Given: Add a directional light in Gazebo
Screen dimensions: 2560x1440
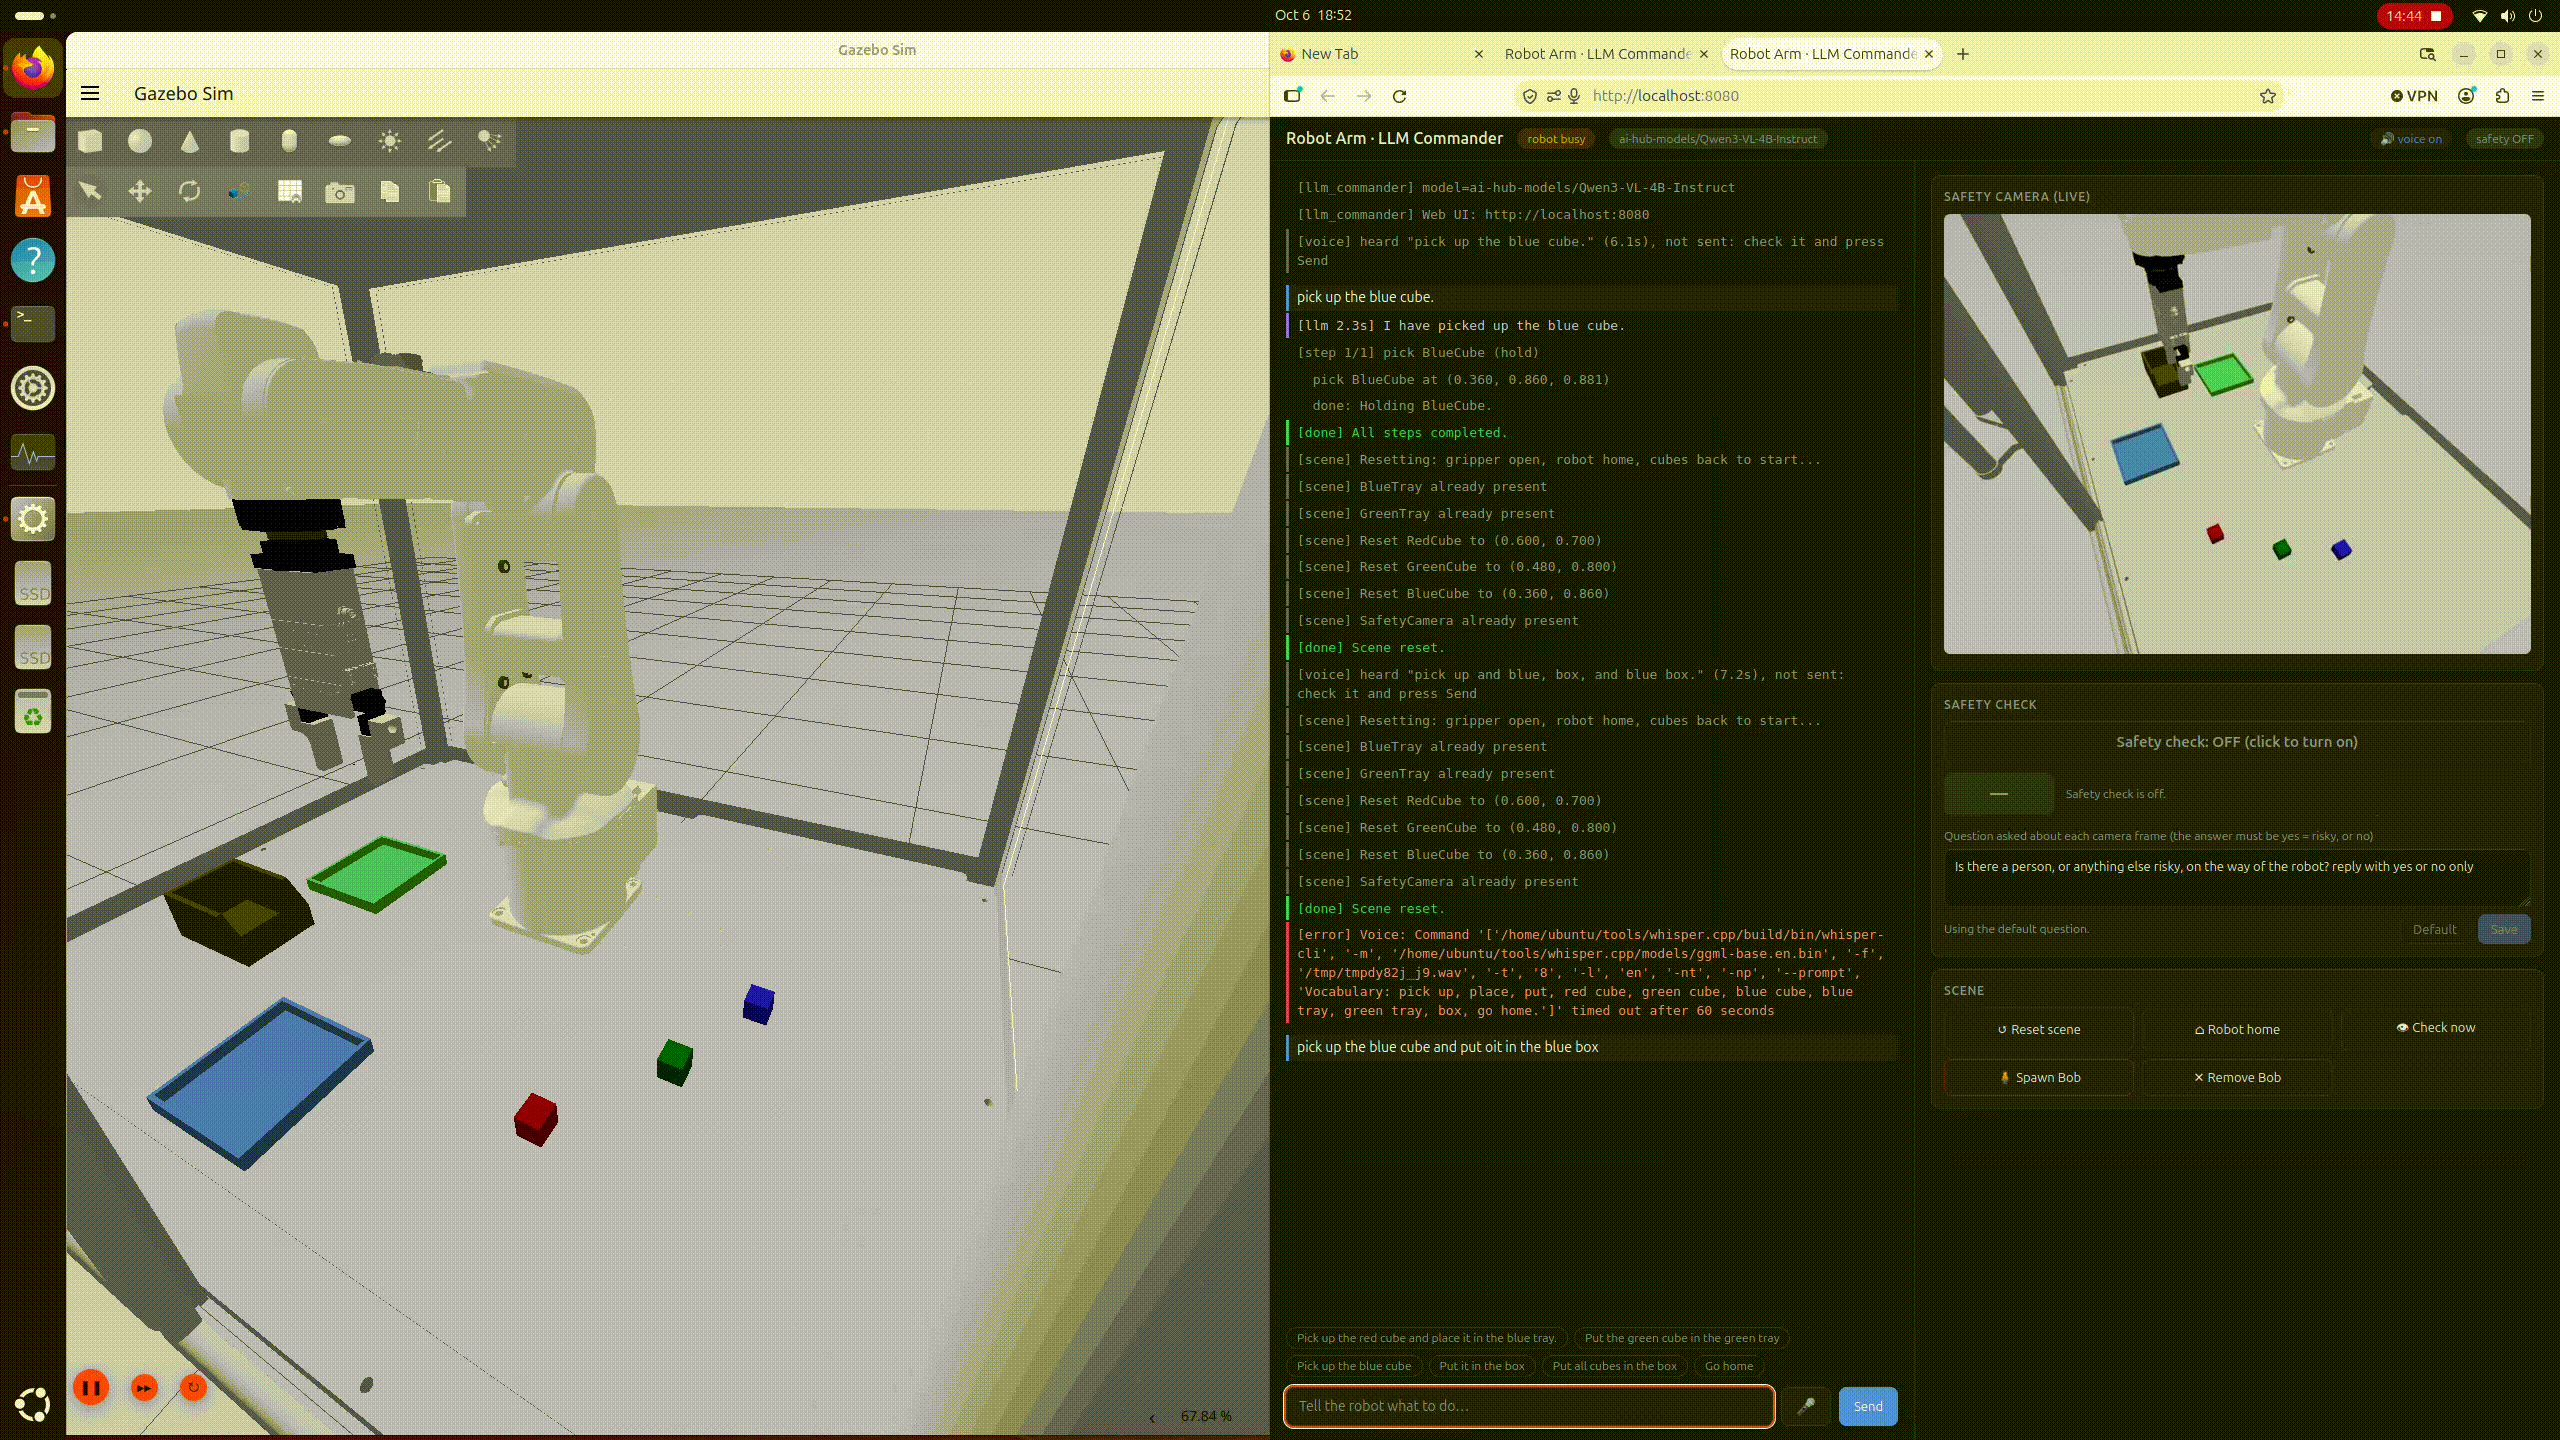Looking at the screenshot, I should (439, 141).
